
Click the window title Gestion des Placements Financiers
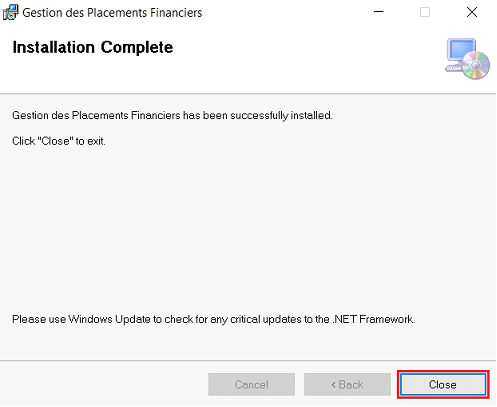tap(112, 13)
